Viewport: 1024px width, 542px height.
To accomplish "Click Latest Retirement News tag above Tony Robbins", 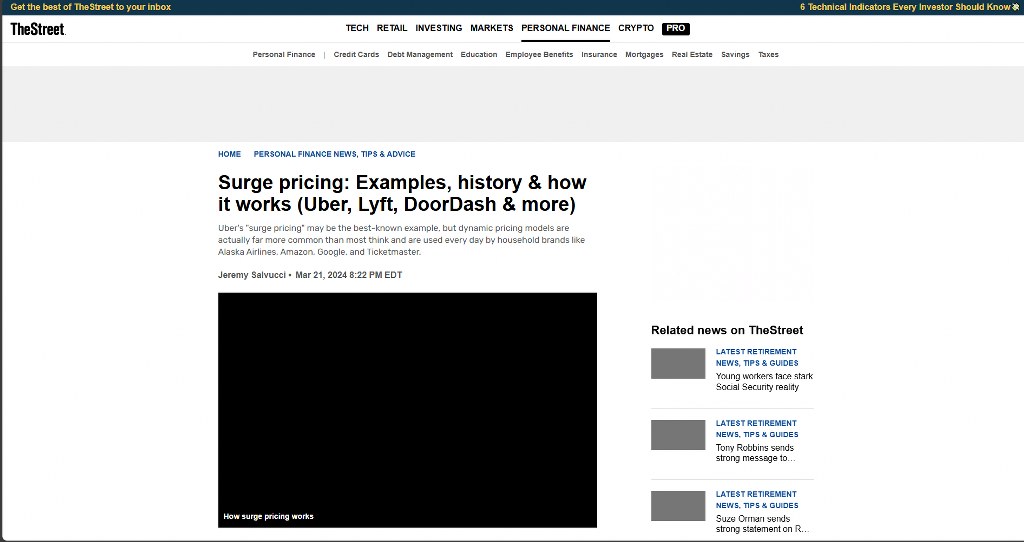I will coord(757,429).
